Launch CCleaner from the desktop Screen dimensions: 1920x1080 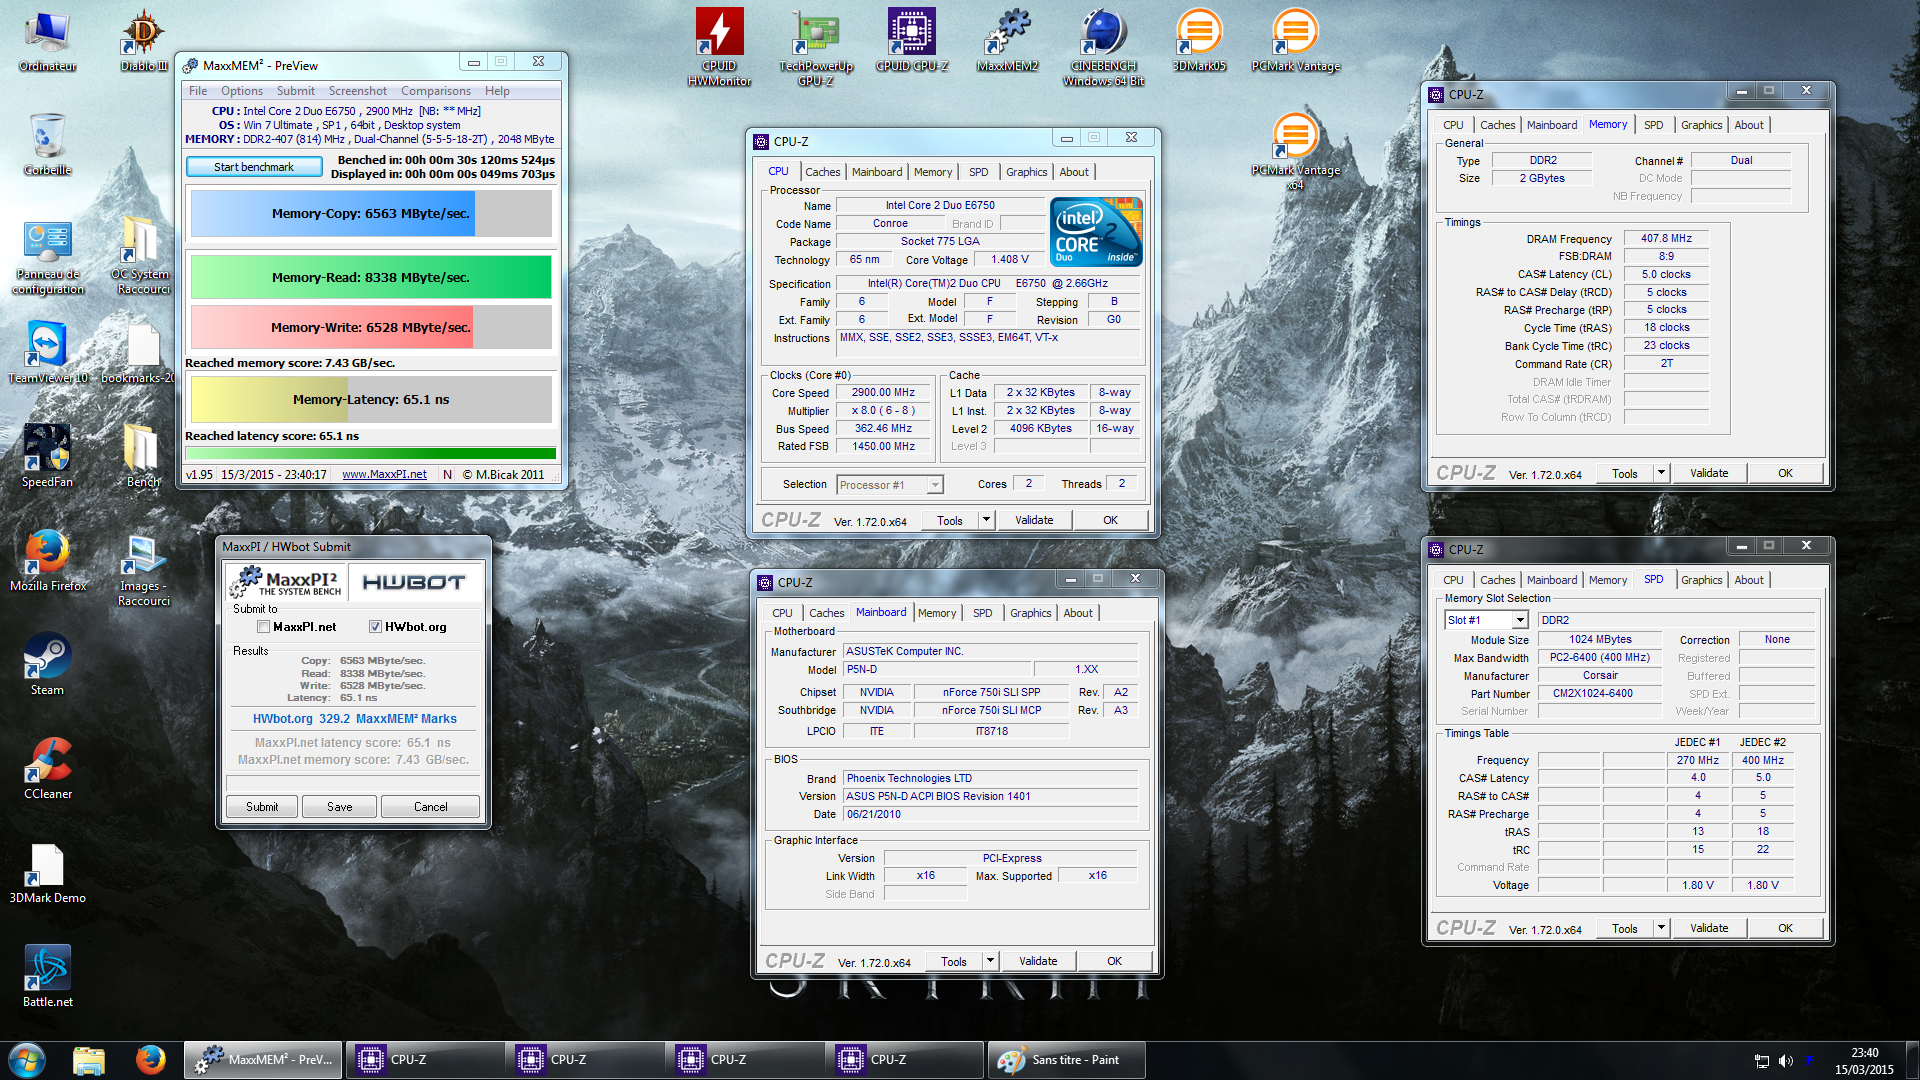tap(47, 770)
